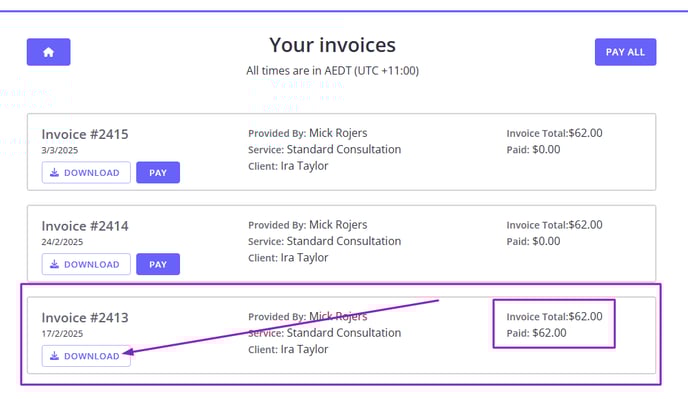Viewport: 688px width, 399px height.
Task: Select the Invoice #2413 heading
Action: click(85, 318)
